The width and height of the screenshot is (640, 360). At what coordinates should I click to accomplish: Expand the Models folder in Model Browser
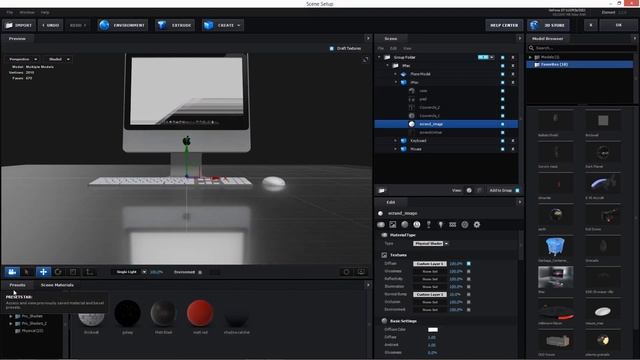click(x=531, y=58)
